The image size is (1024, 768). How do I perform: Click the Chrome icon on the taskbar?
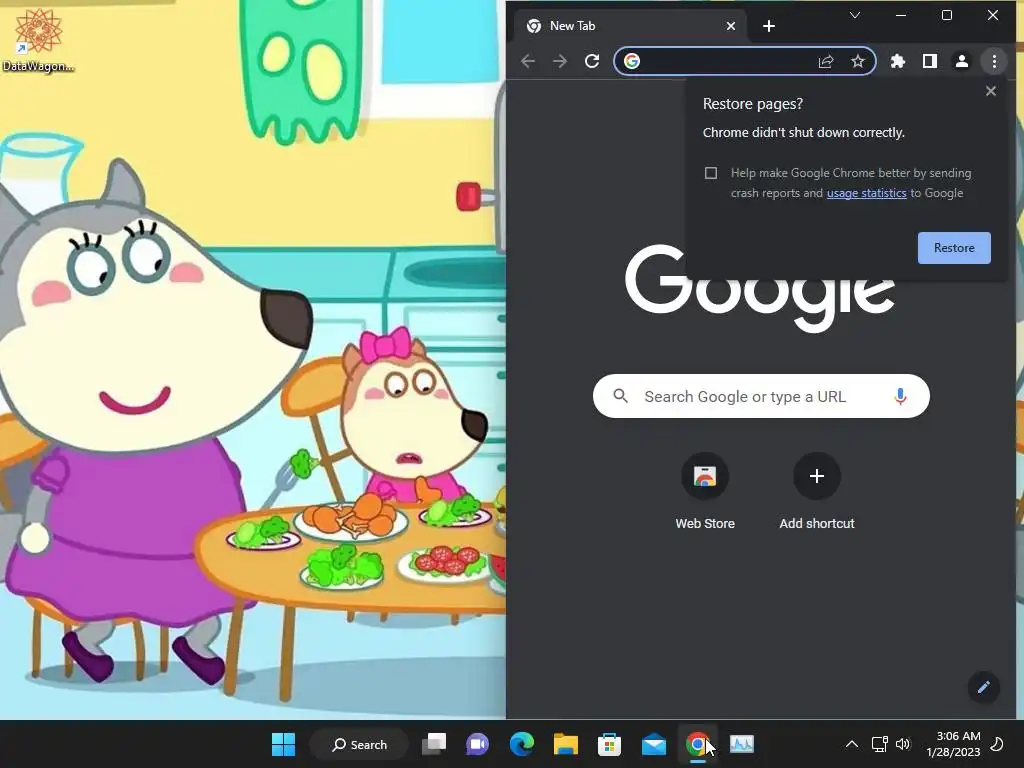697,744
